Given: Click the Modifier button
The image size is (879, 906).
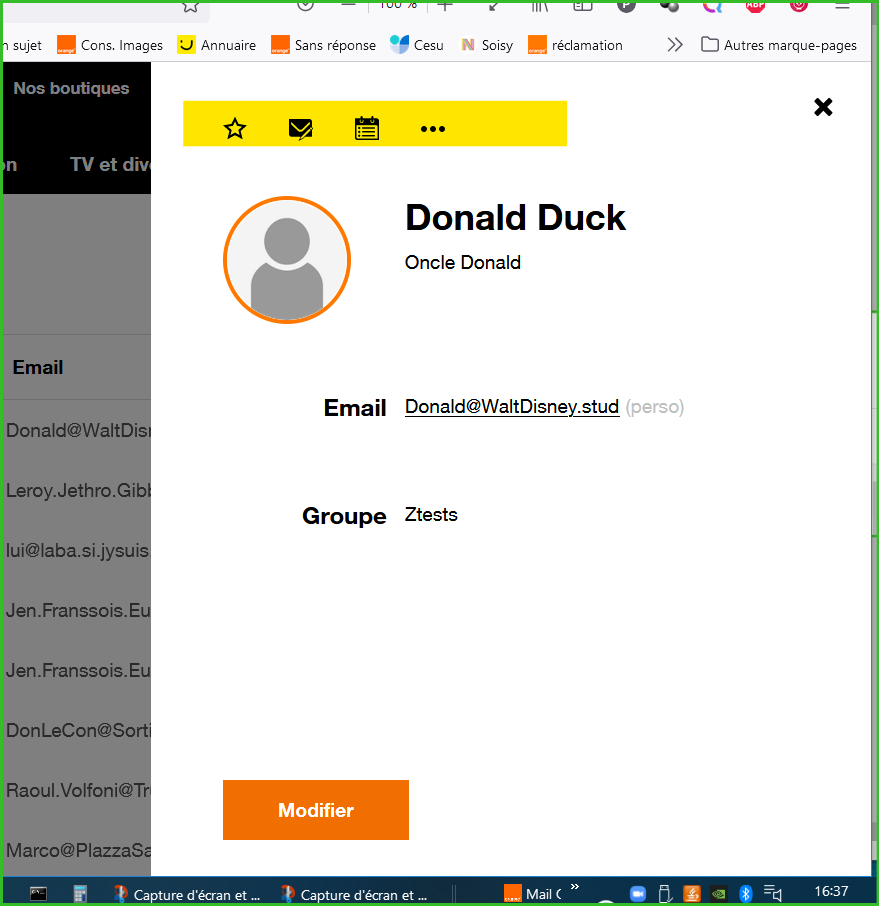Looking at the screenshot, I should (316, 810).
